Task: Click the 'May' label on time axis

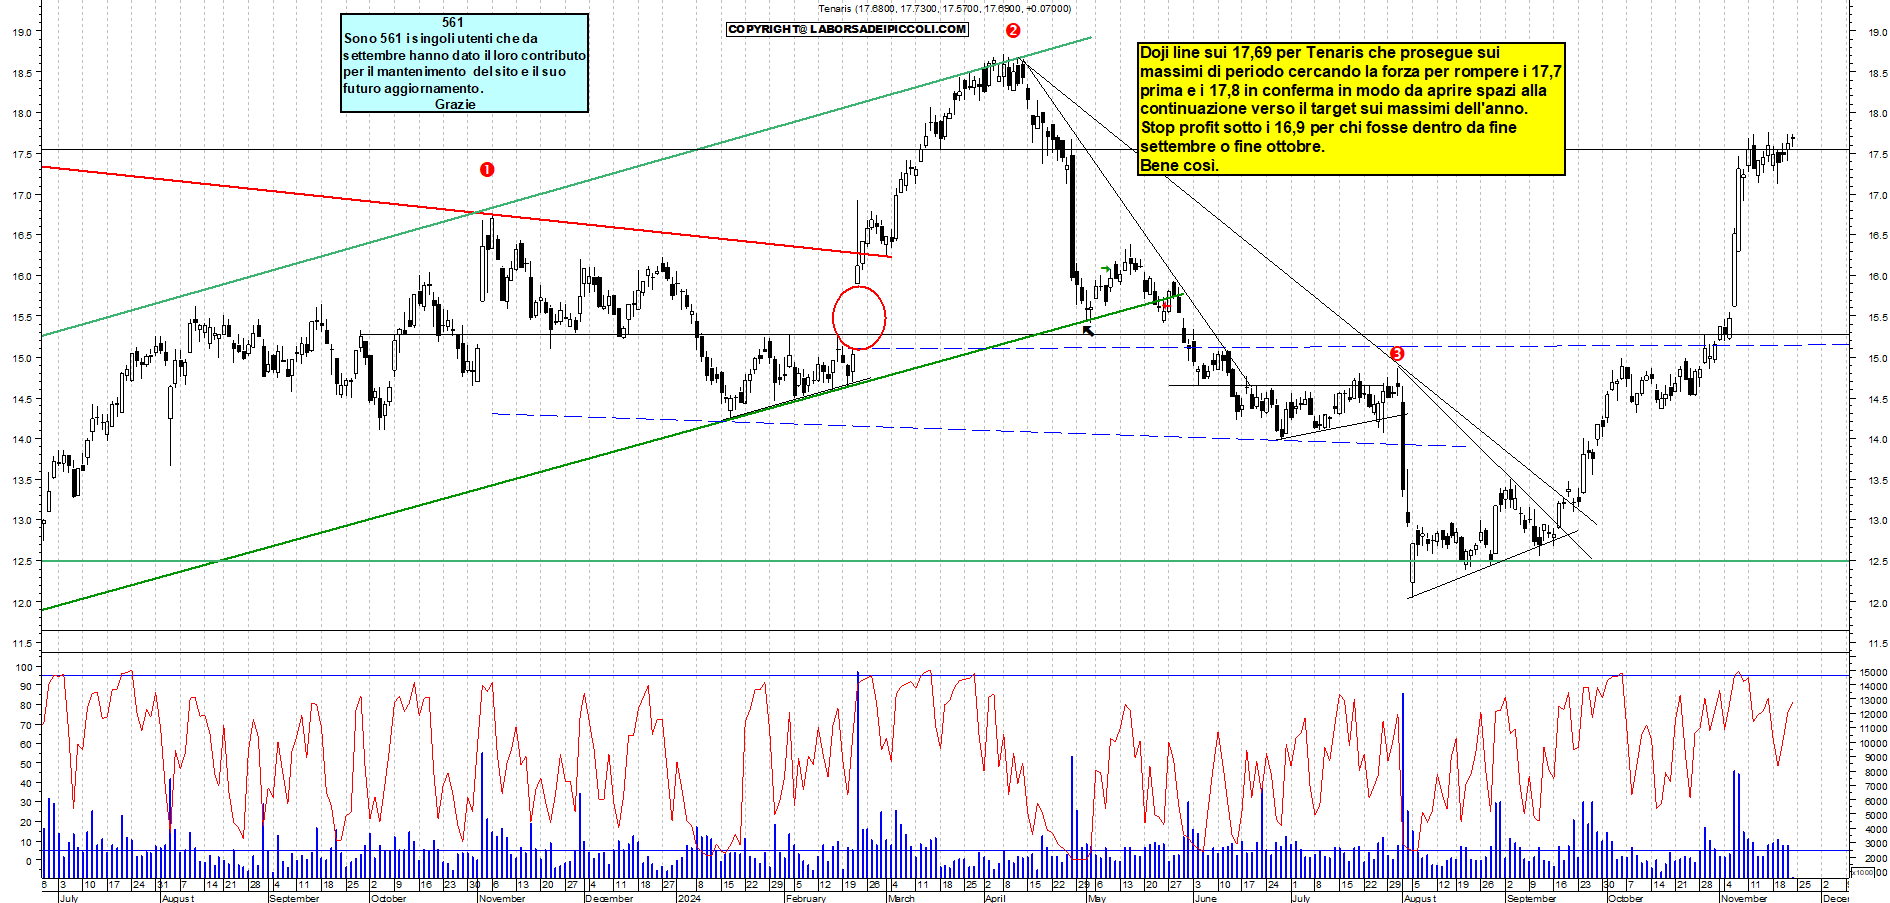Action: 1097,898
